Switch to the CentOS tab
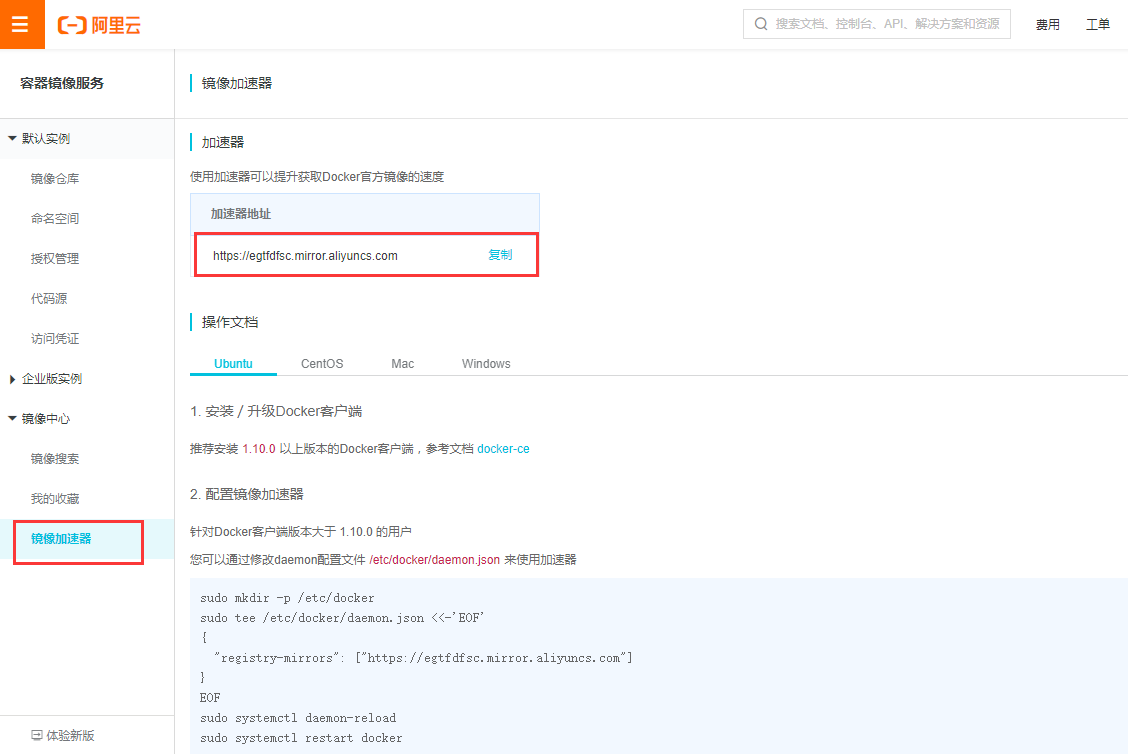This screenshot has width=1128, height=754. pos(322,363)
